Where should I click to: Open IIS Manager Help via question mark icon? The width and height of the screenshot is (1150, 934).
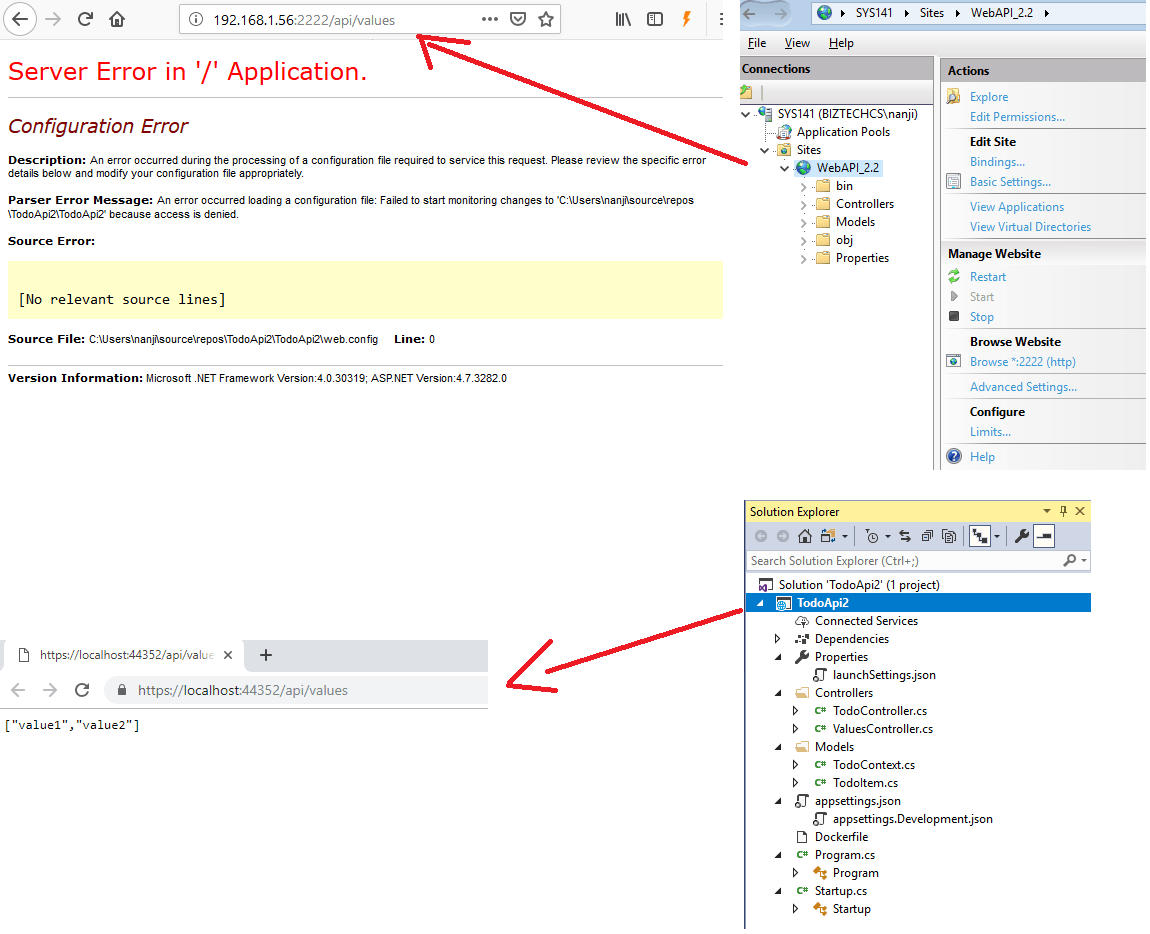click(954, 456)
